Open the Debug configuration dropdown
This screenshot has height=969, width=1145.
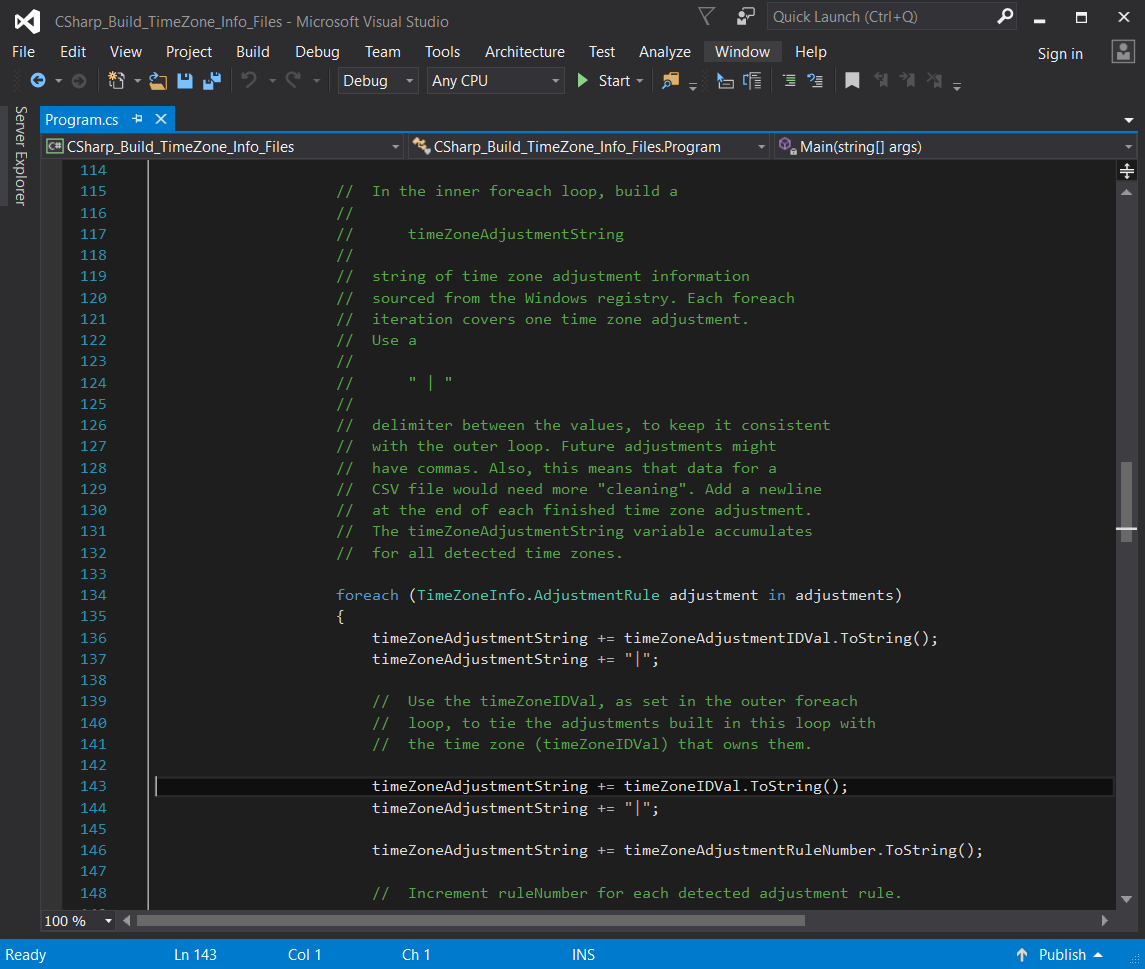379,81
